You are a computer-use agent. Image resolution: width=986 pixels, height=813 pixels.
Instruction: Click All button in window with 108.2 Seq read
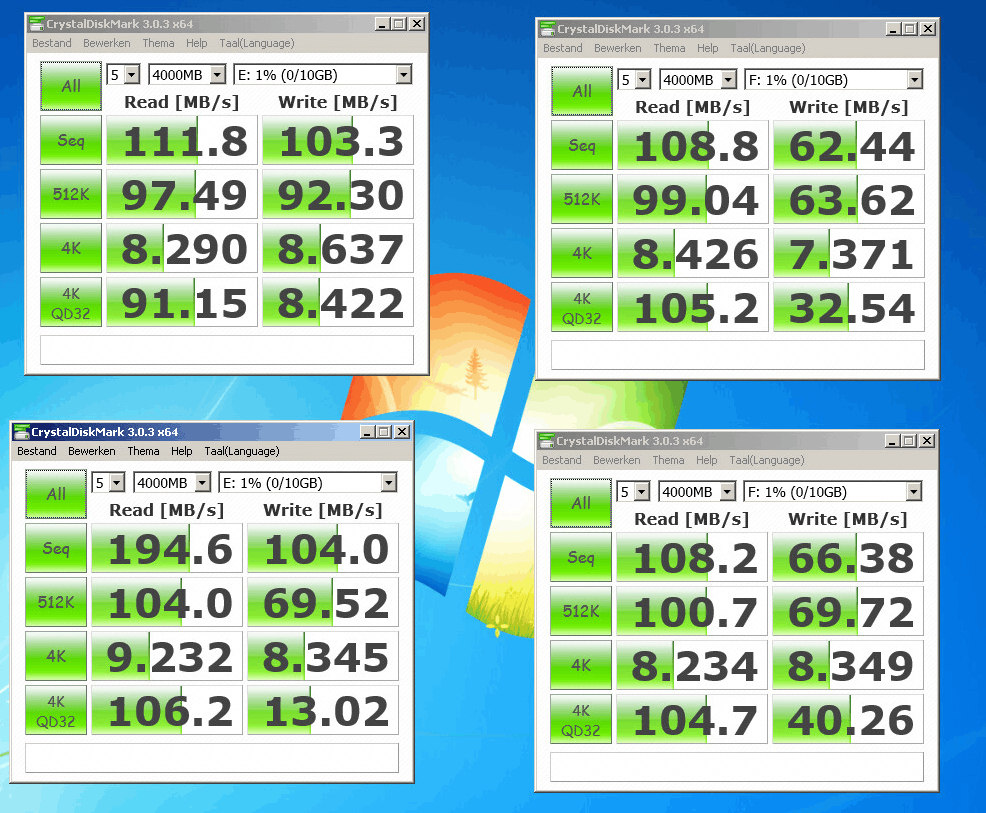pyautogui.click(x=580, y=503)
